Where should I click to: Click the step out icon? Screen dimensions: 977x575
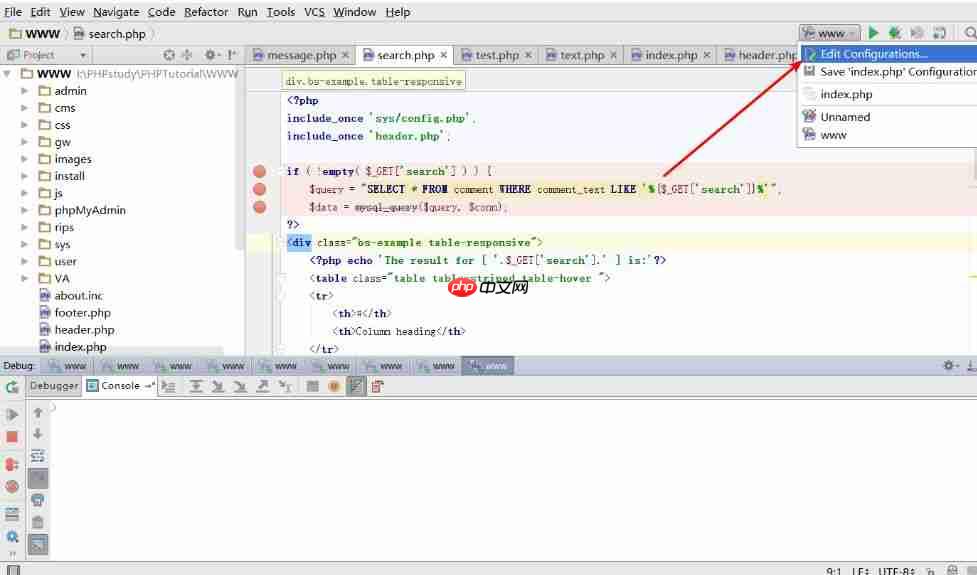(x=262, y=386)
